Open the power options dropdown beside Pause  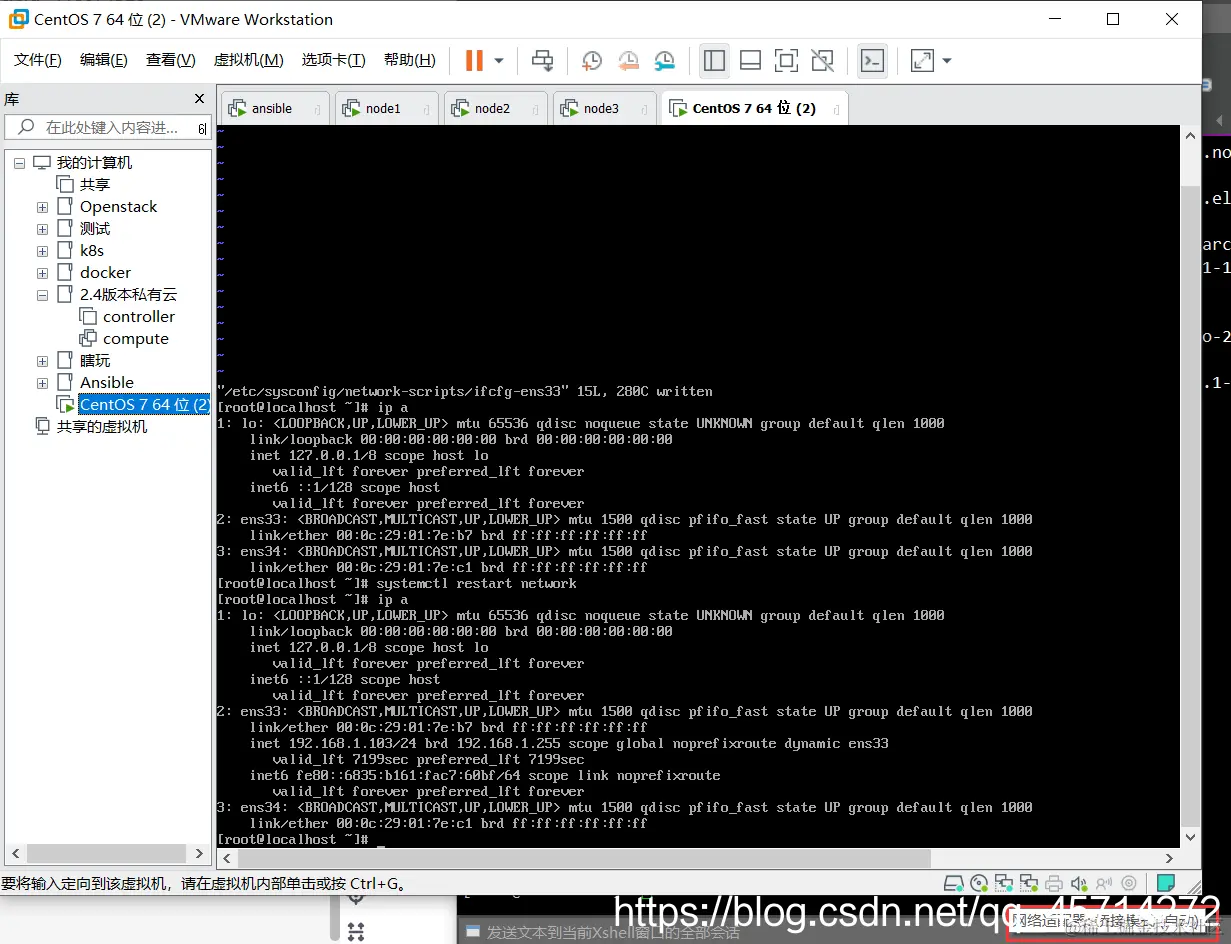coord(499,61)
